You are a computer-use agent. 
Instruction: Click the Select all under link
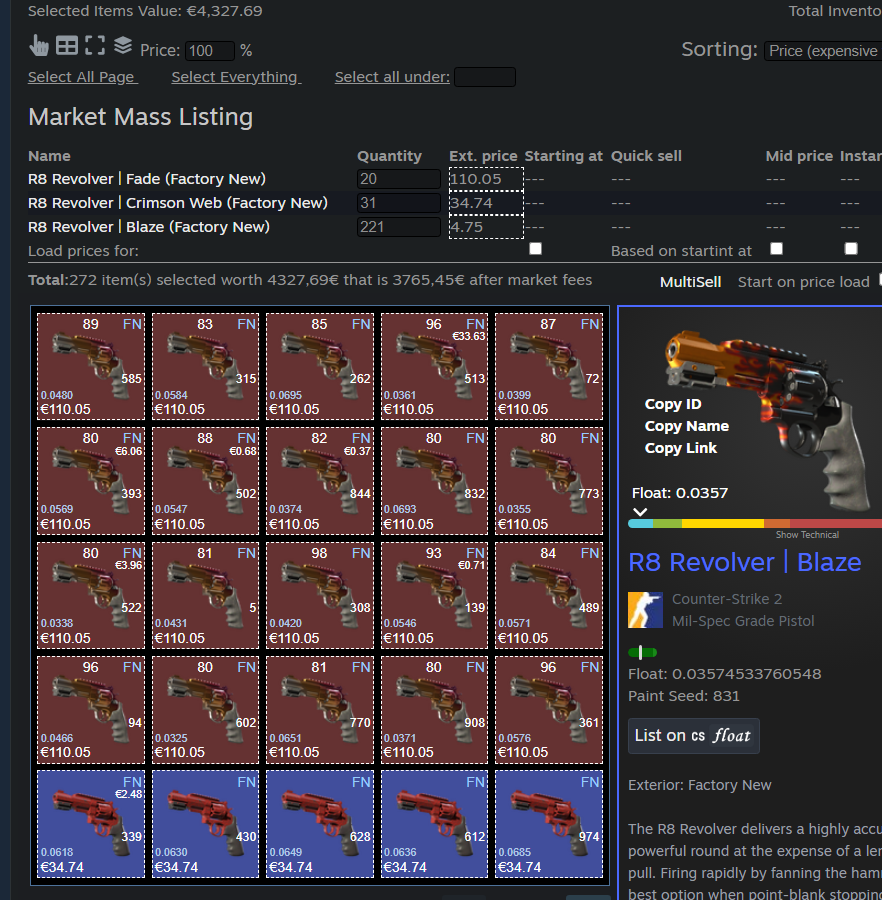click(x=392, y=77)
